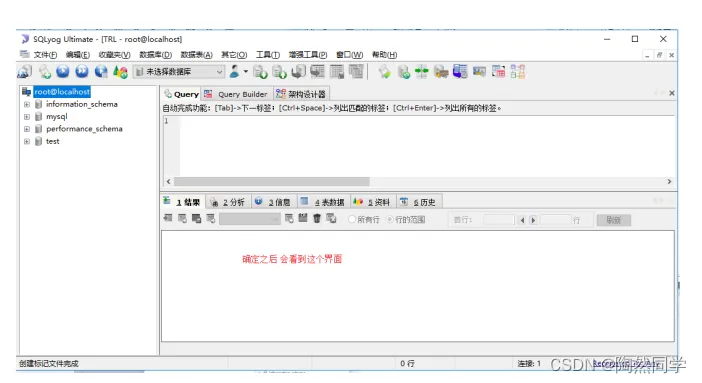Click the row count field before 行

556,219
